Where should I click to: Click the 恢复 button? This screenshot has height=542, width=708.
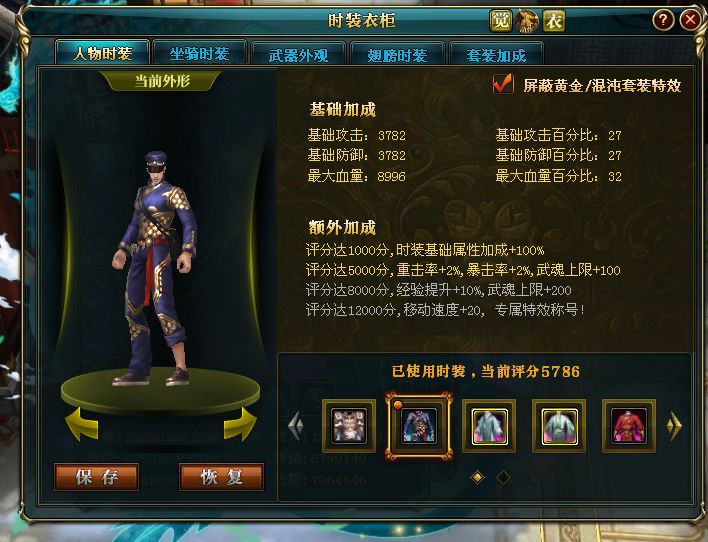pyautogui.click(x=221, y=477)
